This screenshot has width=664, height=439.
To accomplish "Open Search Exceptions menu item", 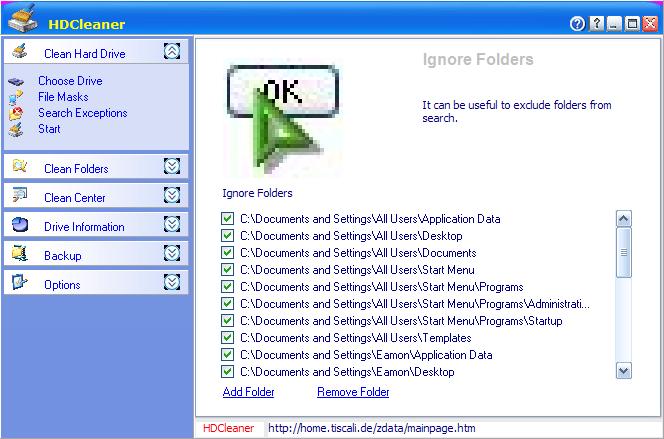I will (83, 113).
